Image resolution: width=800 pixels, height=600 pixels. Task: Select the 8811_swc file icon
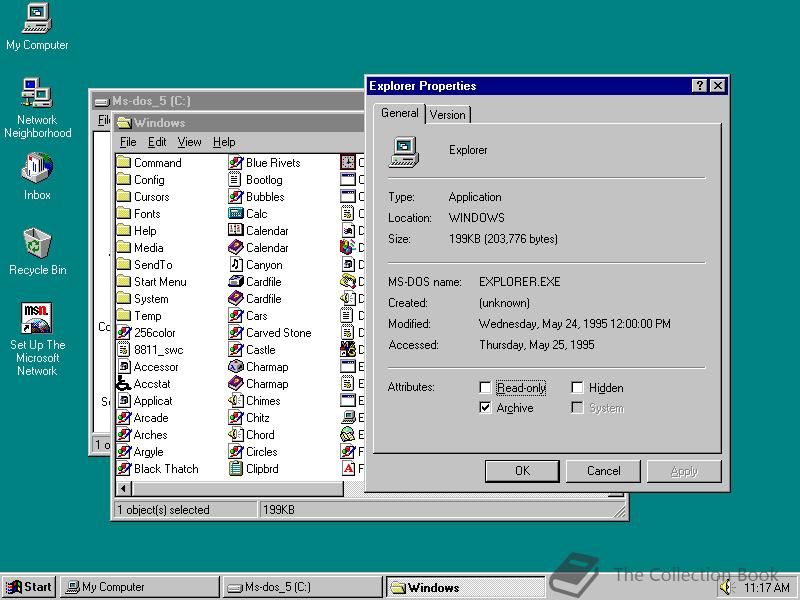123,349
